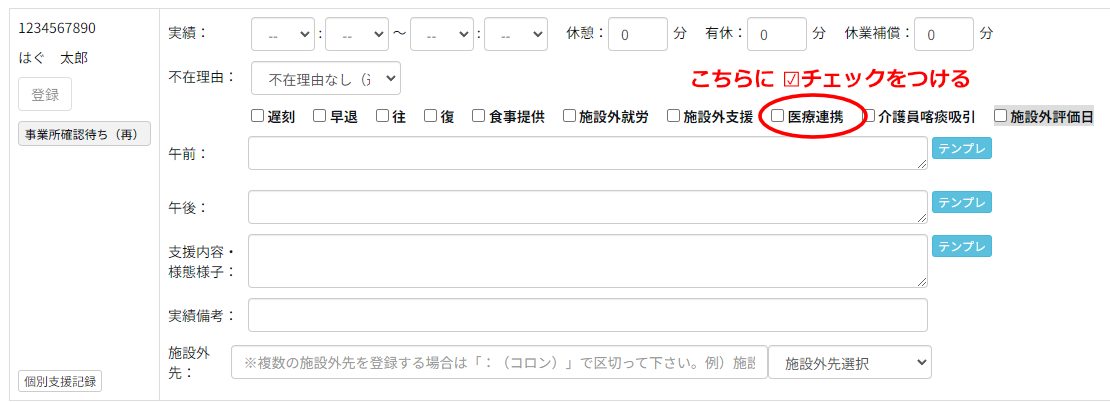Check the 医療連携 checkbox

pos(778,116)
